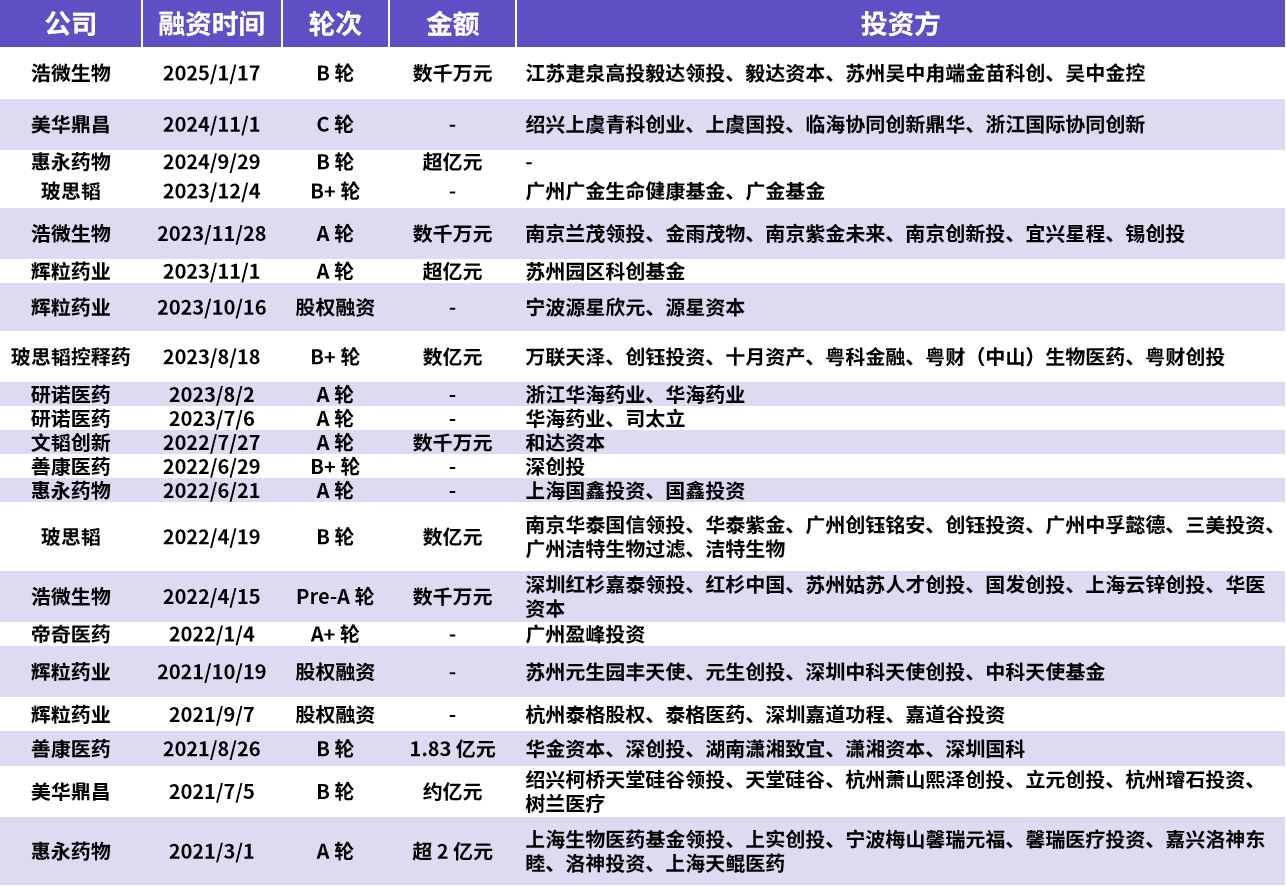Select the date cell 2025/1/17
1286x886 pixels.
211,73
